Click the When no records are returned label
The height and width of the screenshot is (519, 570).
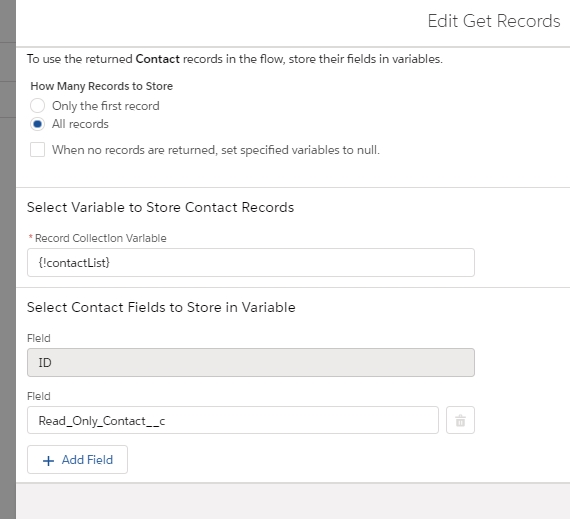coord(216,150)
